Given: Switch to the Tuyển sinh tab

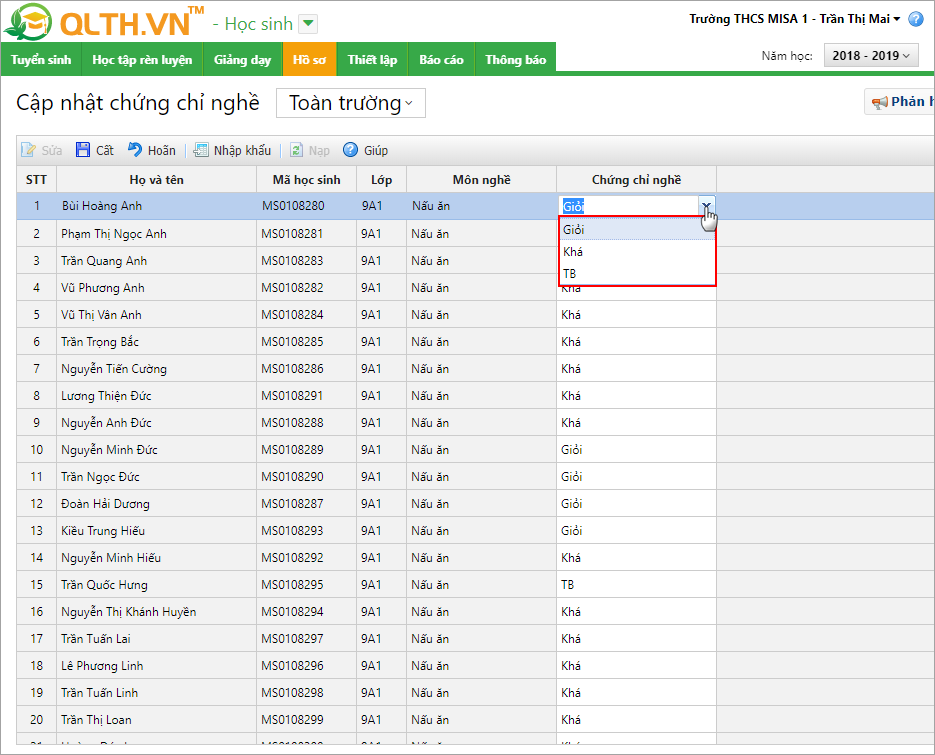Looking at the screenshot, I should pyautogui.click(x=41, y=60).
